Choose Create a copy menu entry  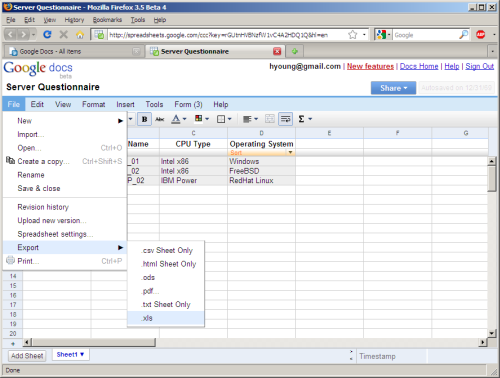(65, 161)
